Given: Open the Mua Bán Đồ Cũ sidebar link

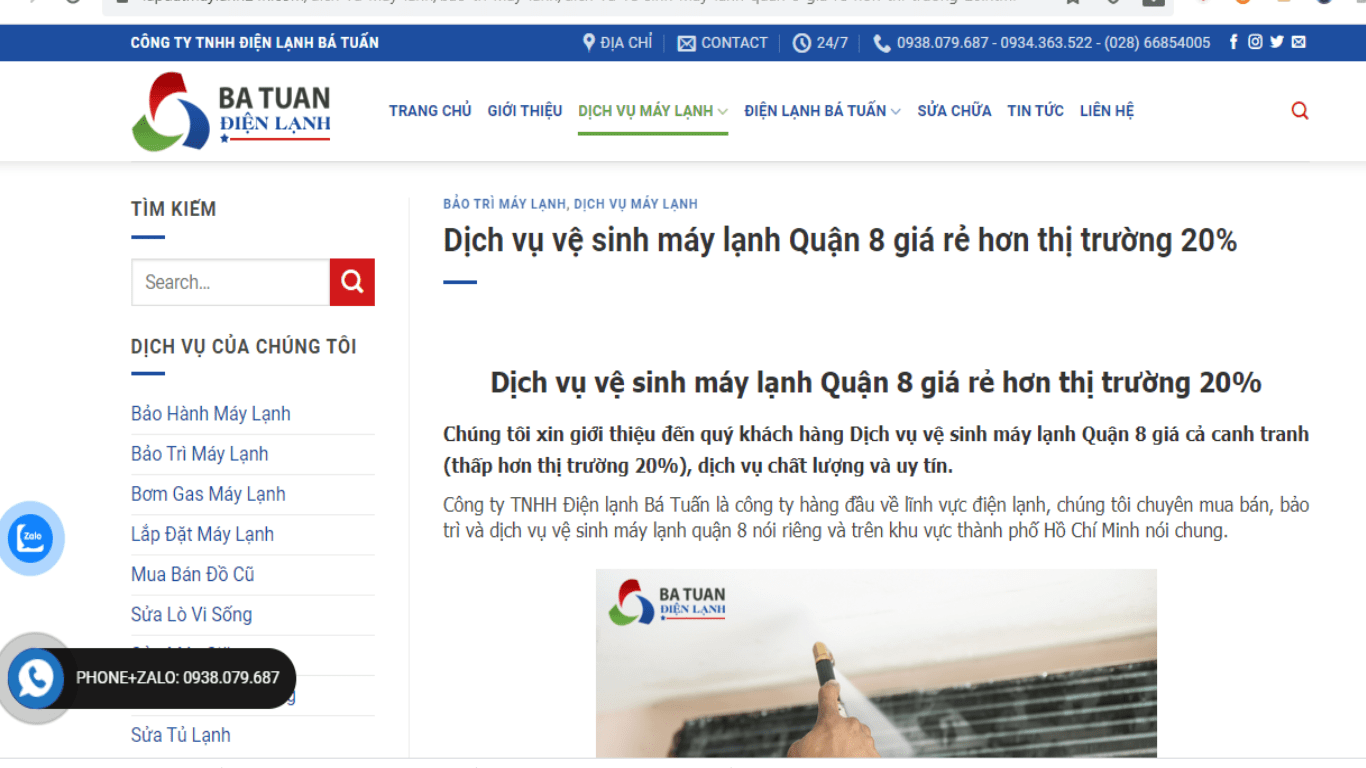Looking at the screenshot, I should pos(193,574).
